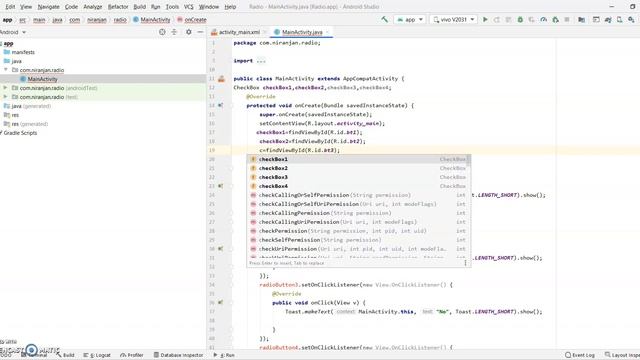Click the project panel gear settings icon

tap(188, 32)
